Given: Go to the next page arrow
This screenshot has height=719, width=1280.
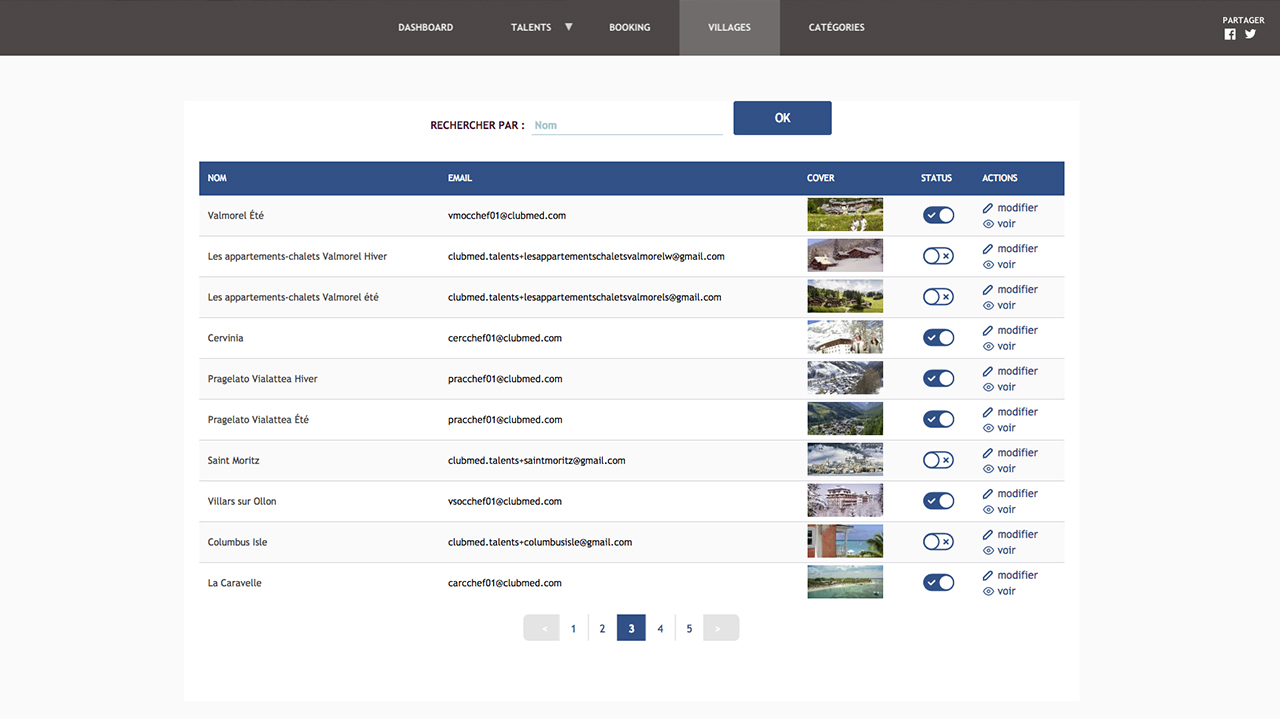Looking at the screenshot, I should point(721,628).
